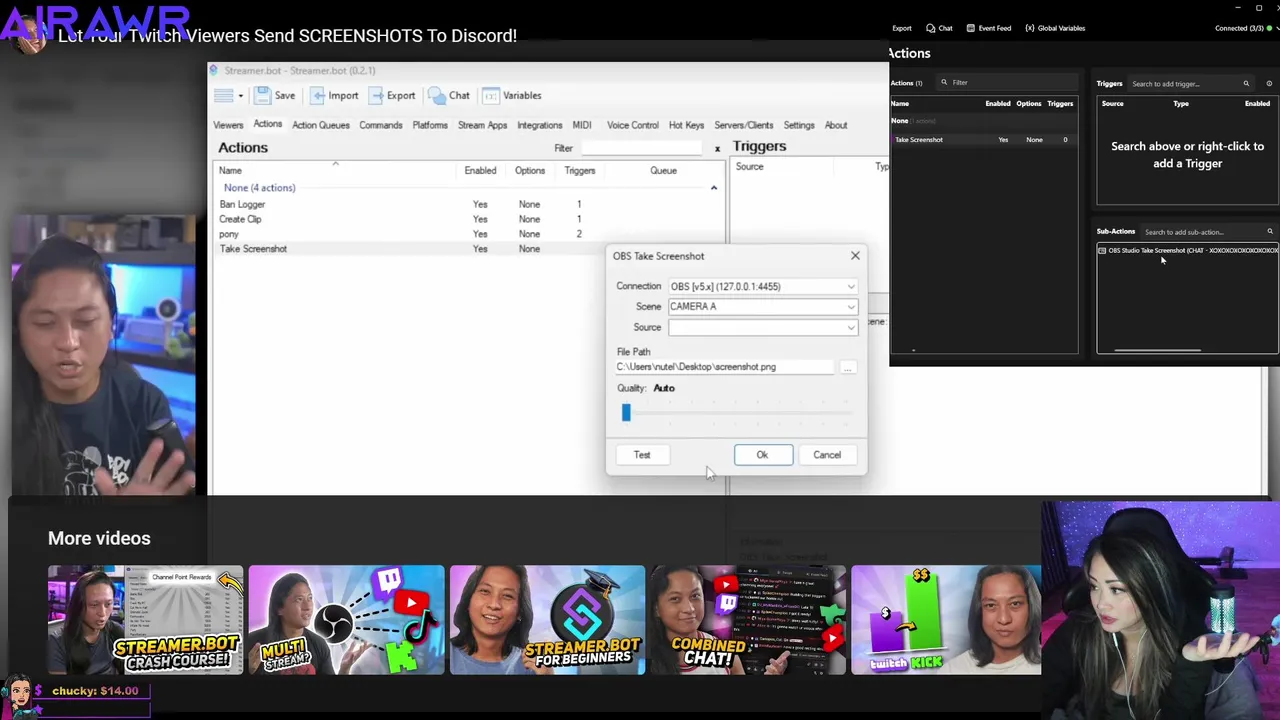Switch to the Commands tab
The height and width of the screenshot is (720, 1280).
381,125
